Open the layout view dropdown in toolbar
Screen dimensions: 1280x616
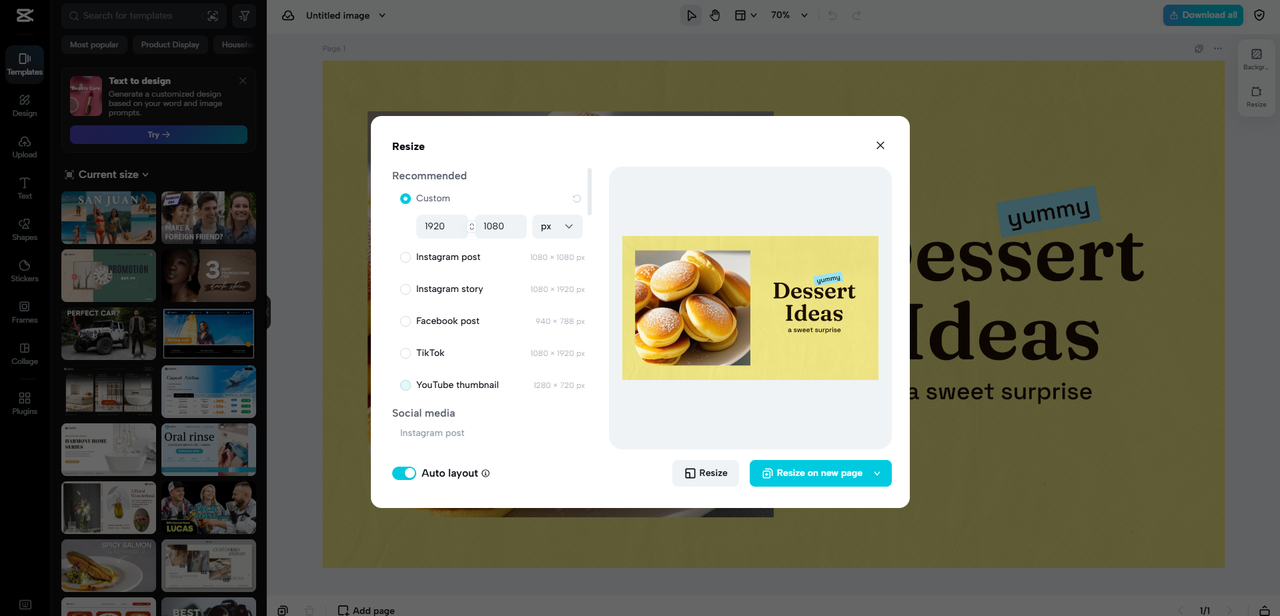(x=746, y=15)
